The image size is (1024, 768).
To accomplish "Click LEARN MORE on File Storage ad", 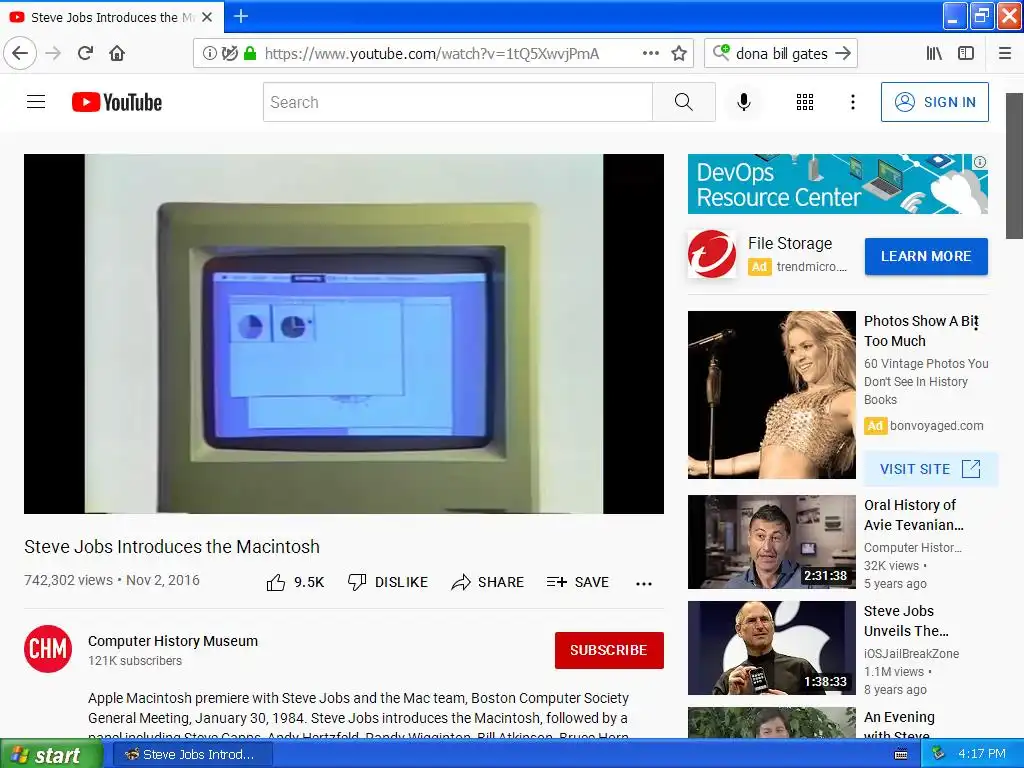I will pos(926,256).
